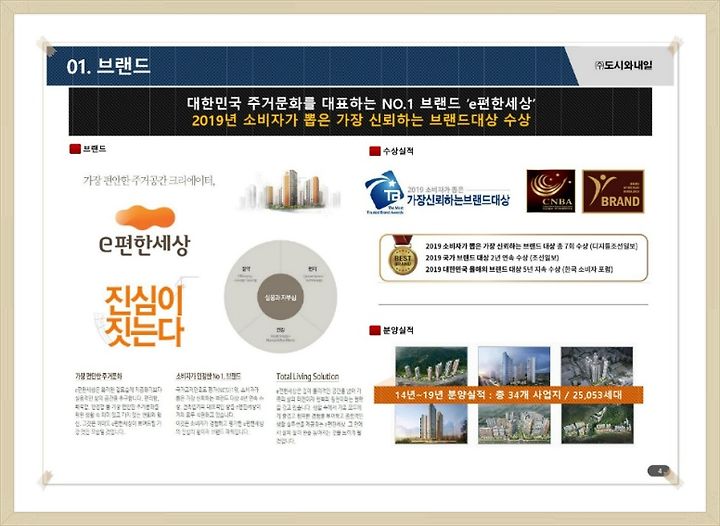Click the tagline '가장 편안한 주거공간 크리에이터,'
This screenshot has width=720, height=526.
click(x=149, y=180)
